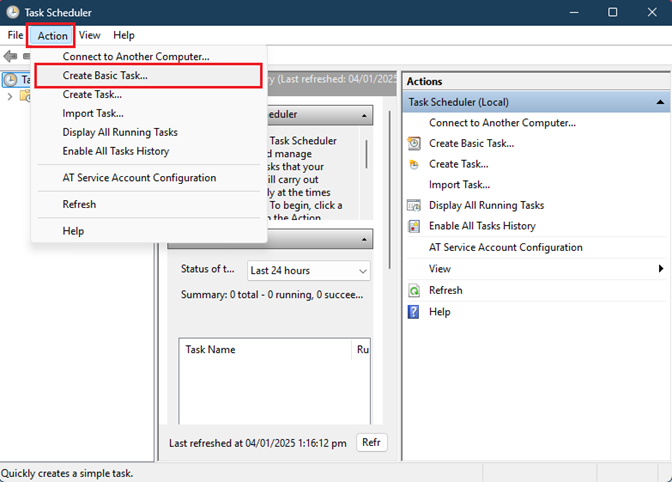Open the Help menu in menu bar
Screen dimensions: 672x482
coord(124,35)
